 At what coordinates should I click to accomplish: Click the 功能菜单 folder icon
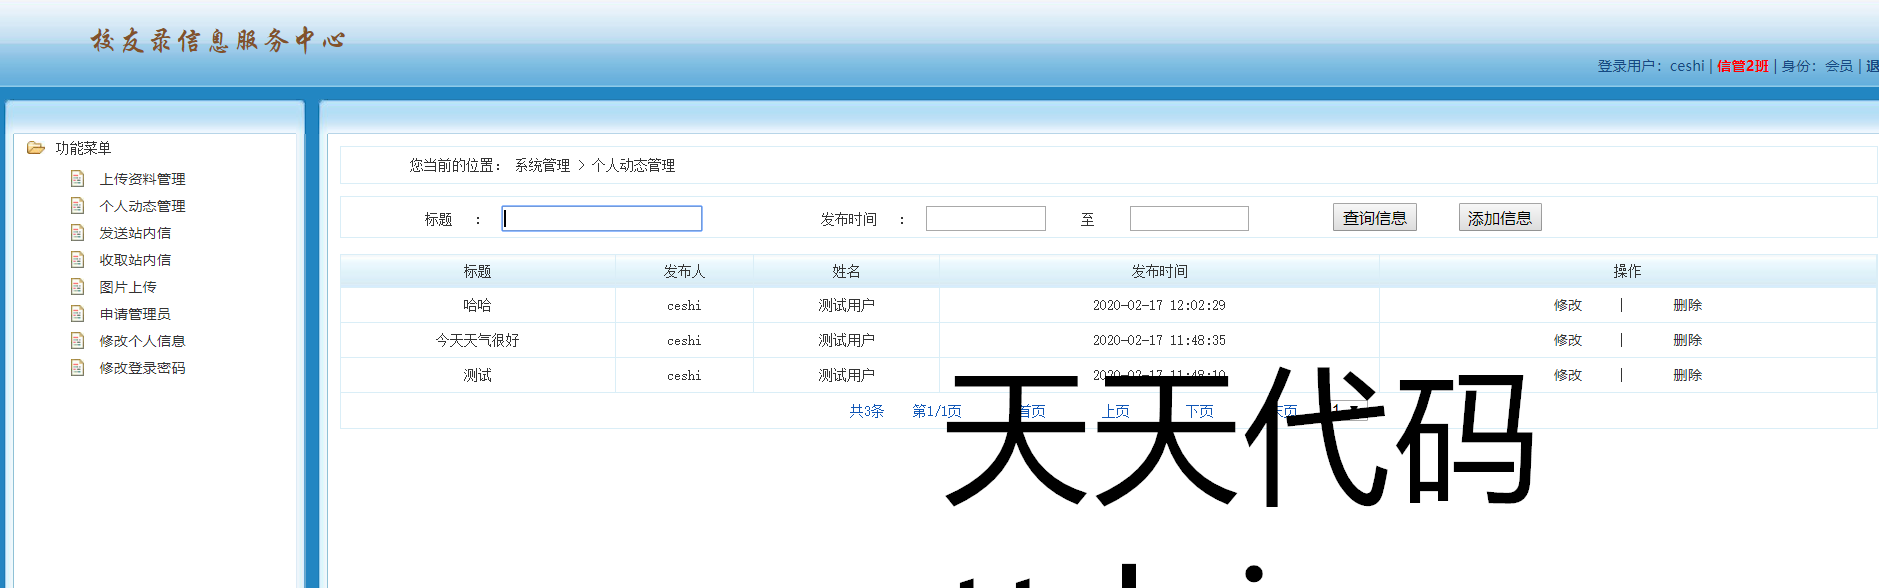tap(36, 148)
